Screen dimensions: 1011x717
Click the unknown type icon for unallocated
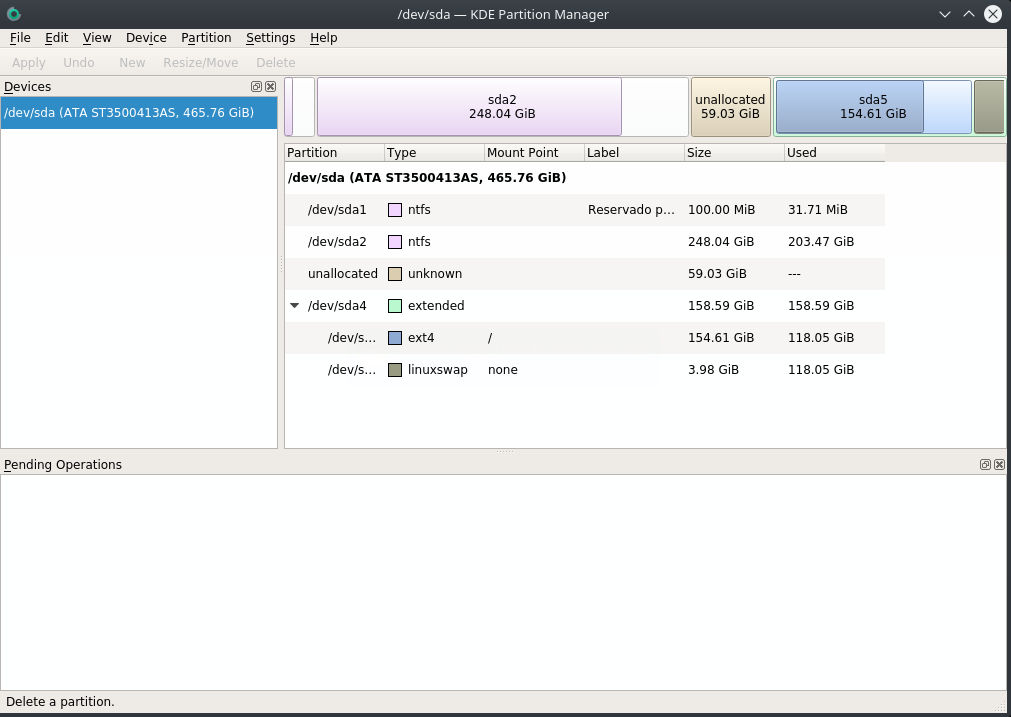click(x=395, y=274)
